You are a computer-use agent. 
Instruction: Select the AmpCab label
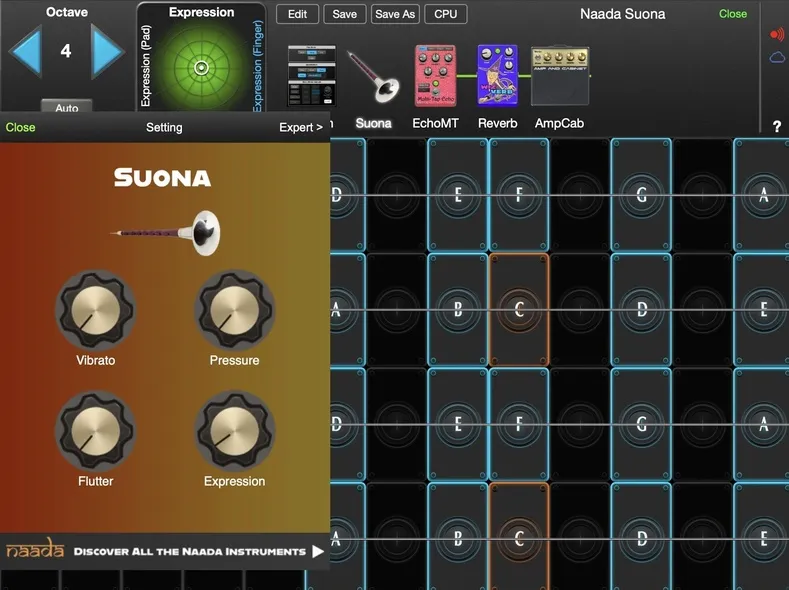click(560, 123)
